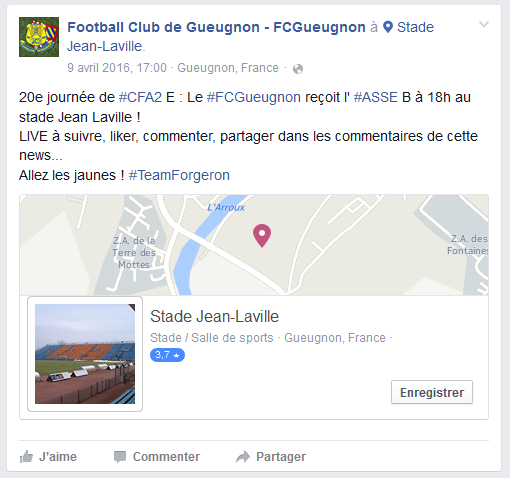The image size is (510, 478).
Task: Click the 9 avril 2016 timestamp
Action: pos(117,68)
